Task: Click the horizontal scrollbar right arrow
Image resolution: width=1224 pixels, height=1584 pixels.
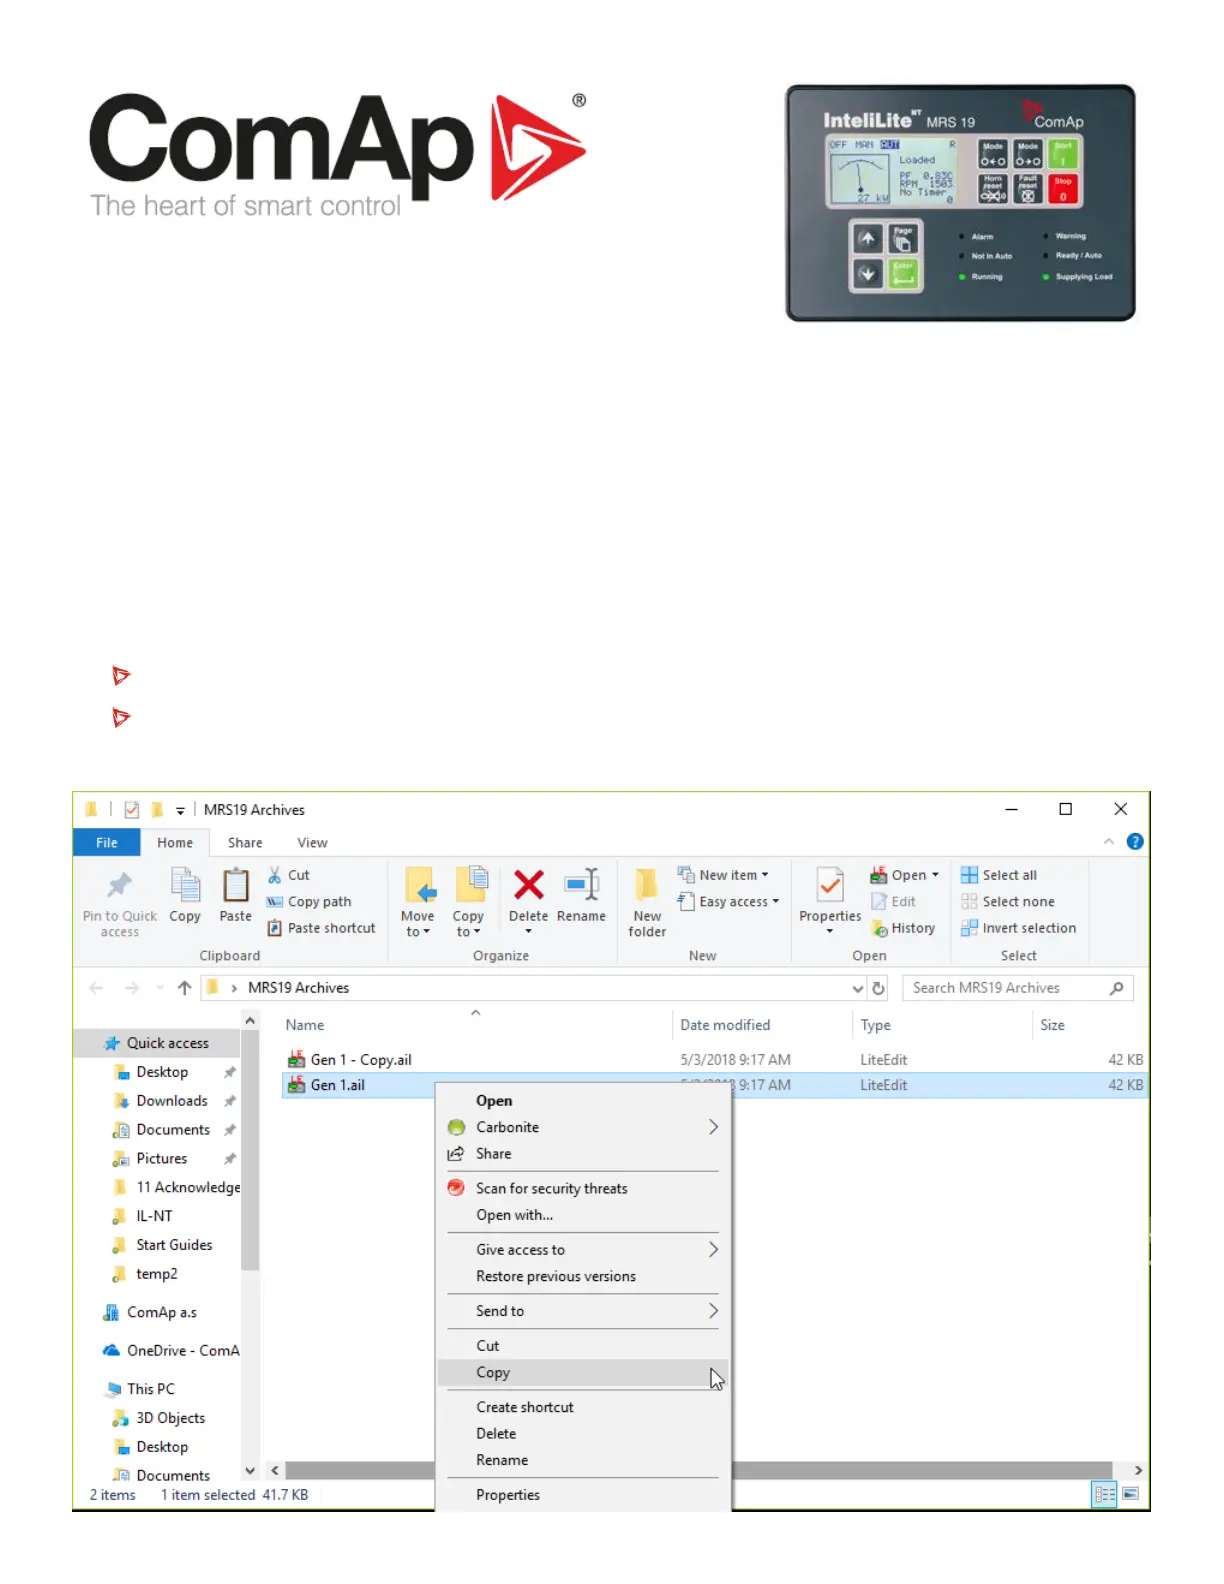Action: pos(1138,1471)
